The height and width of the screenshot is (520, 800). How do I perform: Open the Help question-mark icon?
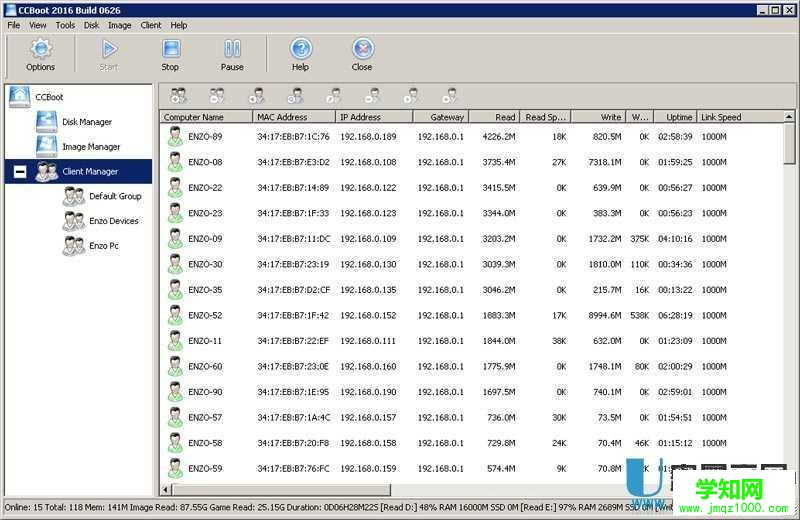click(x=301, y=49)
